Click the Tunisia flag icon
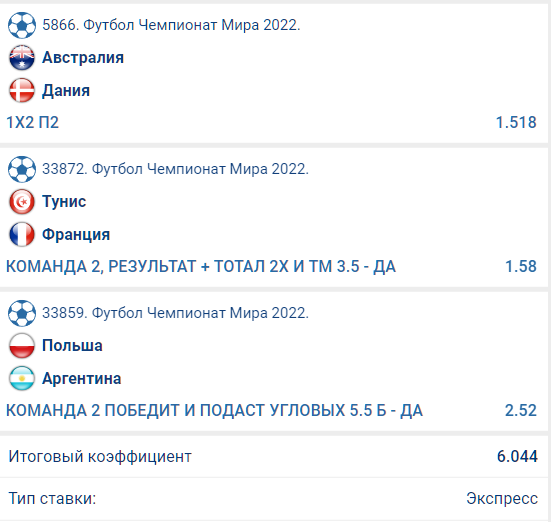The height and width of the screenshot is (522, 551). 22,202
